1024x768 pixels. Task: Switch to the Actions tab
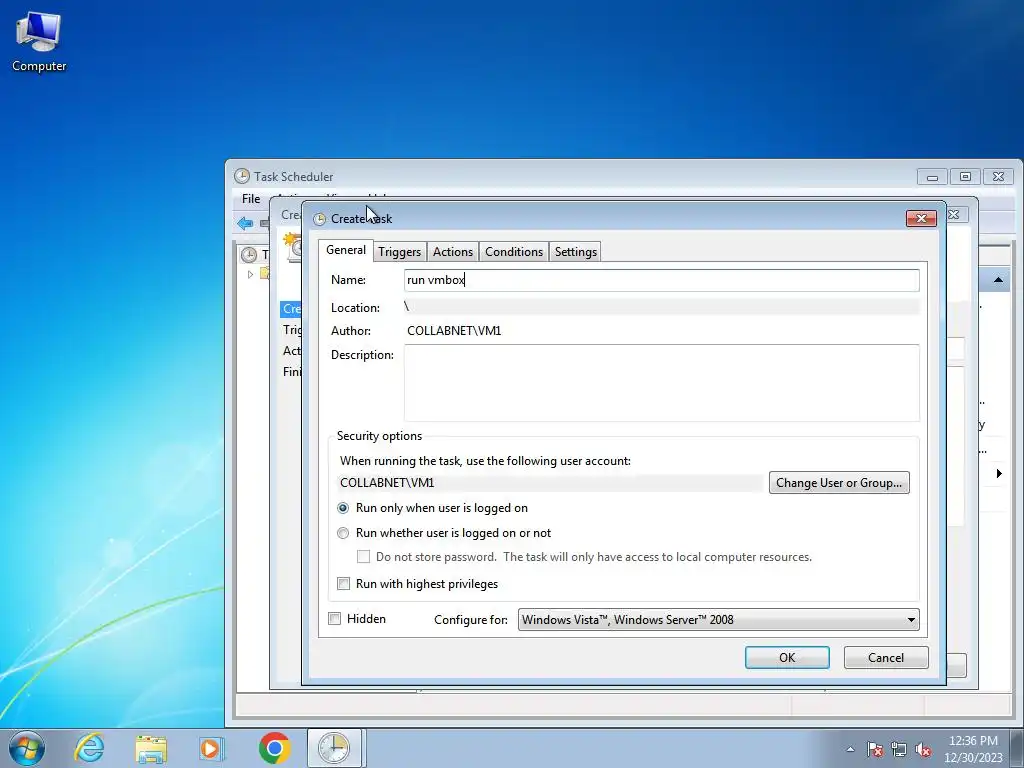point(453,252)
